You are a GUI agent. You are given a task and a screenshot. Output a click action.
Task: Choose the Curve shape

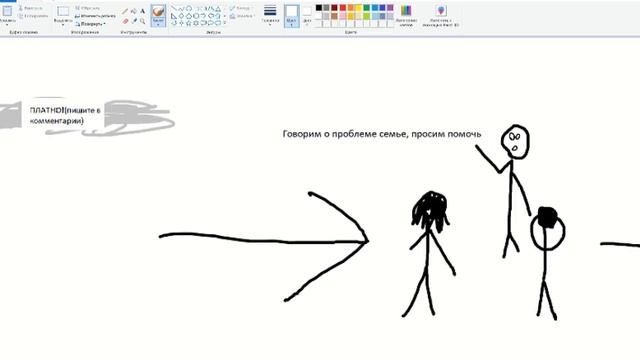[181, 9]
